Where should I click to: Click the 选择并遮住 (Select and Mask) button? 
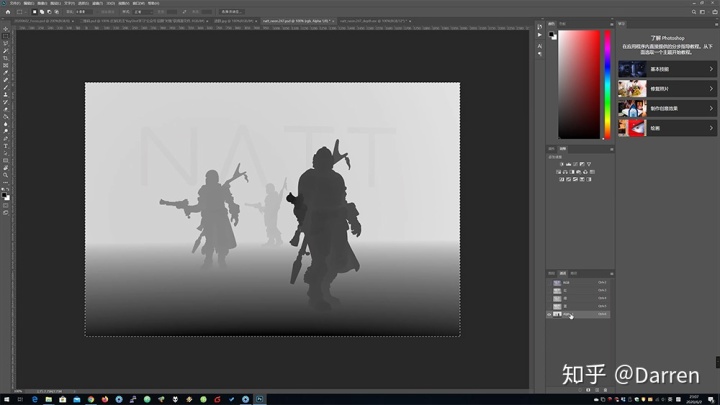231,12
